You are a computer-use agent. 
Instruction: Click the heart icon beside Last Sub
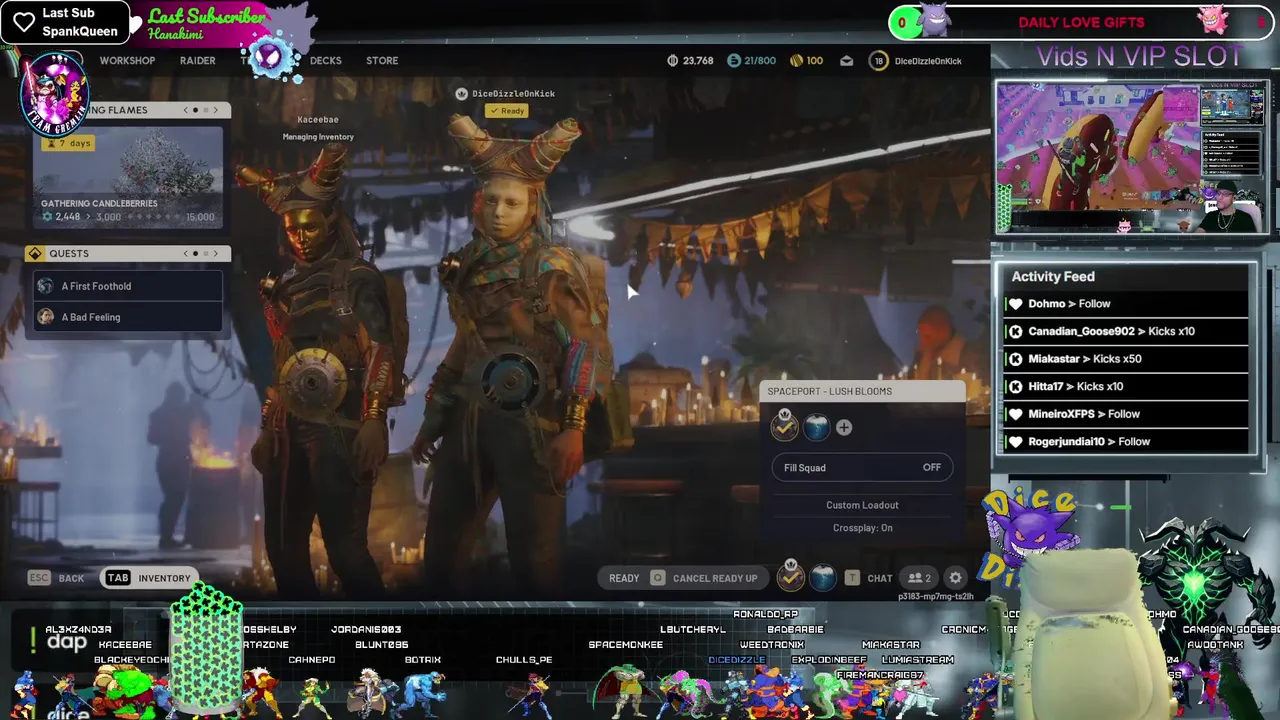click(23, 21)
